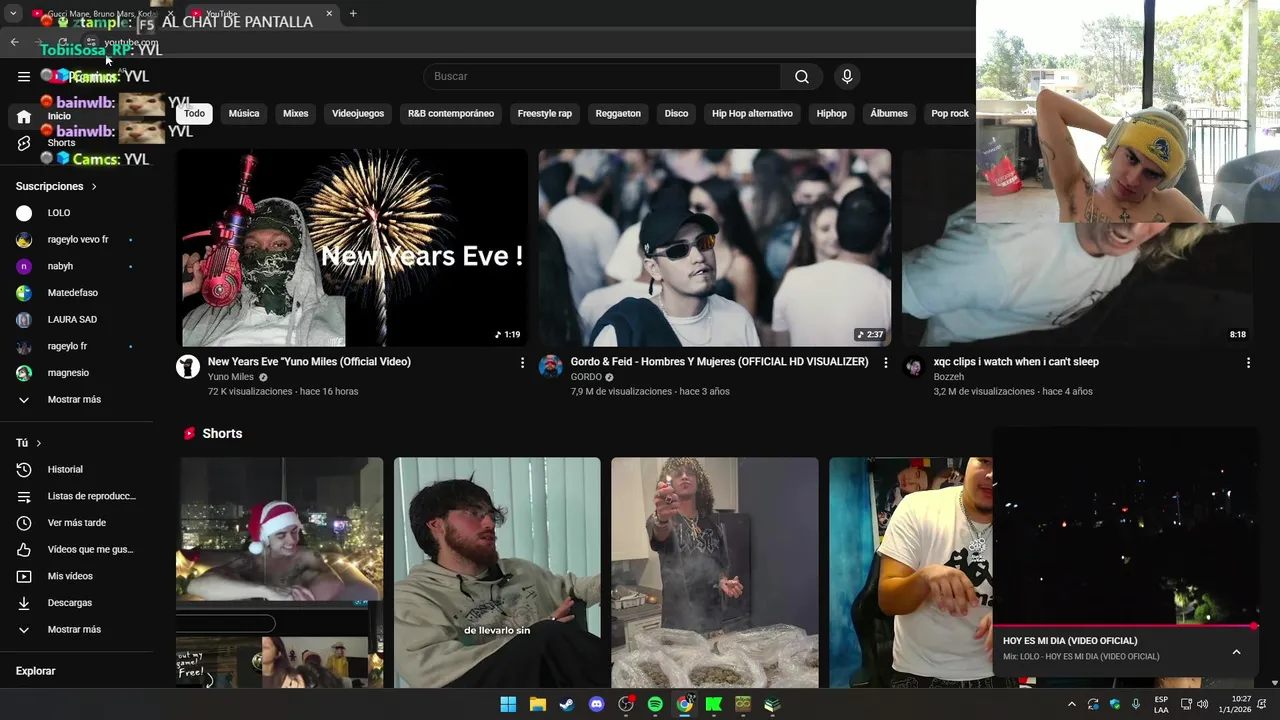Select the Videojuegos filter chip
Viewport: 1280px width, 720px height.
click(x=358, y=114)
